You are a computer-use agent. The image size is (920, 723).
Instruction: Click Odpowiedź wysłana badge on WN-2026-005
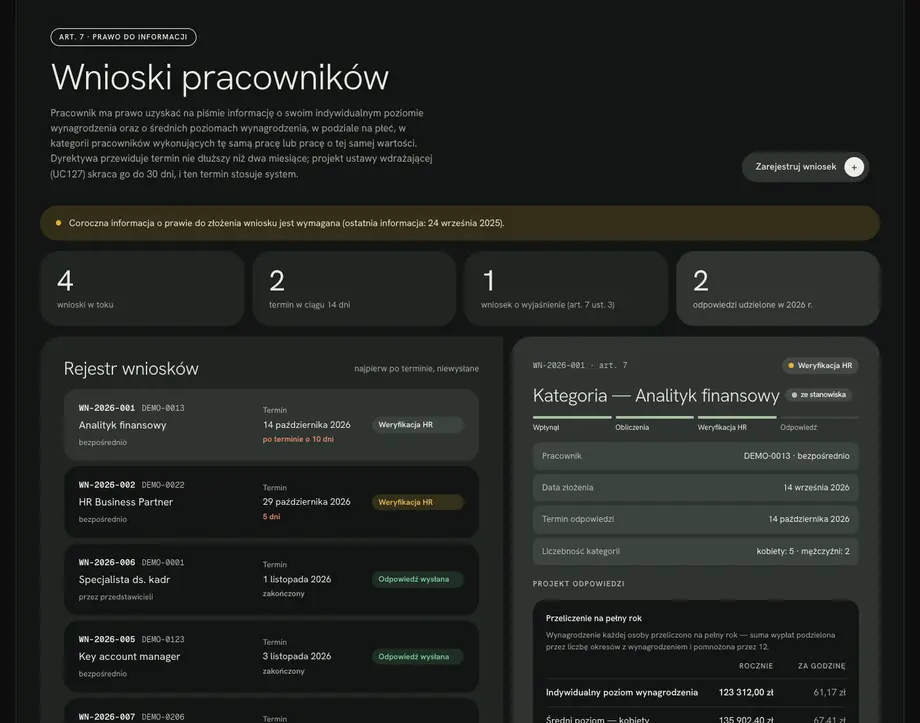click(417, 657)
